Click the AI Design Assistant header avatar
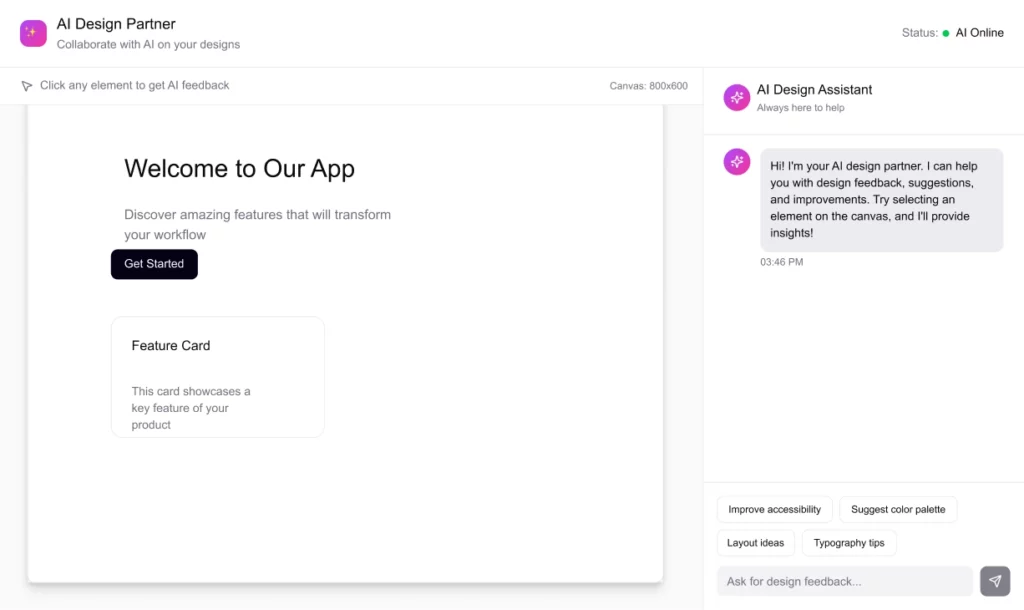Image resolution: width=1024 pixels, height=610 pixels. 737,97
